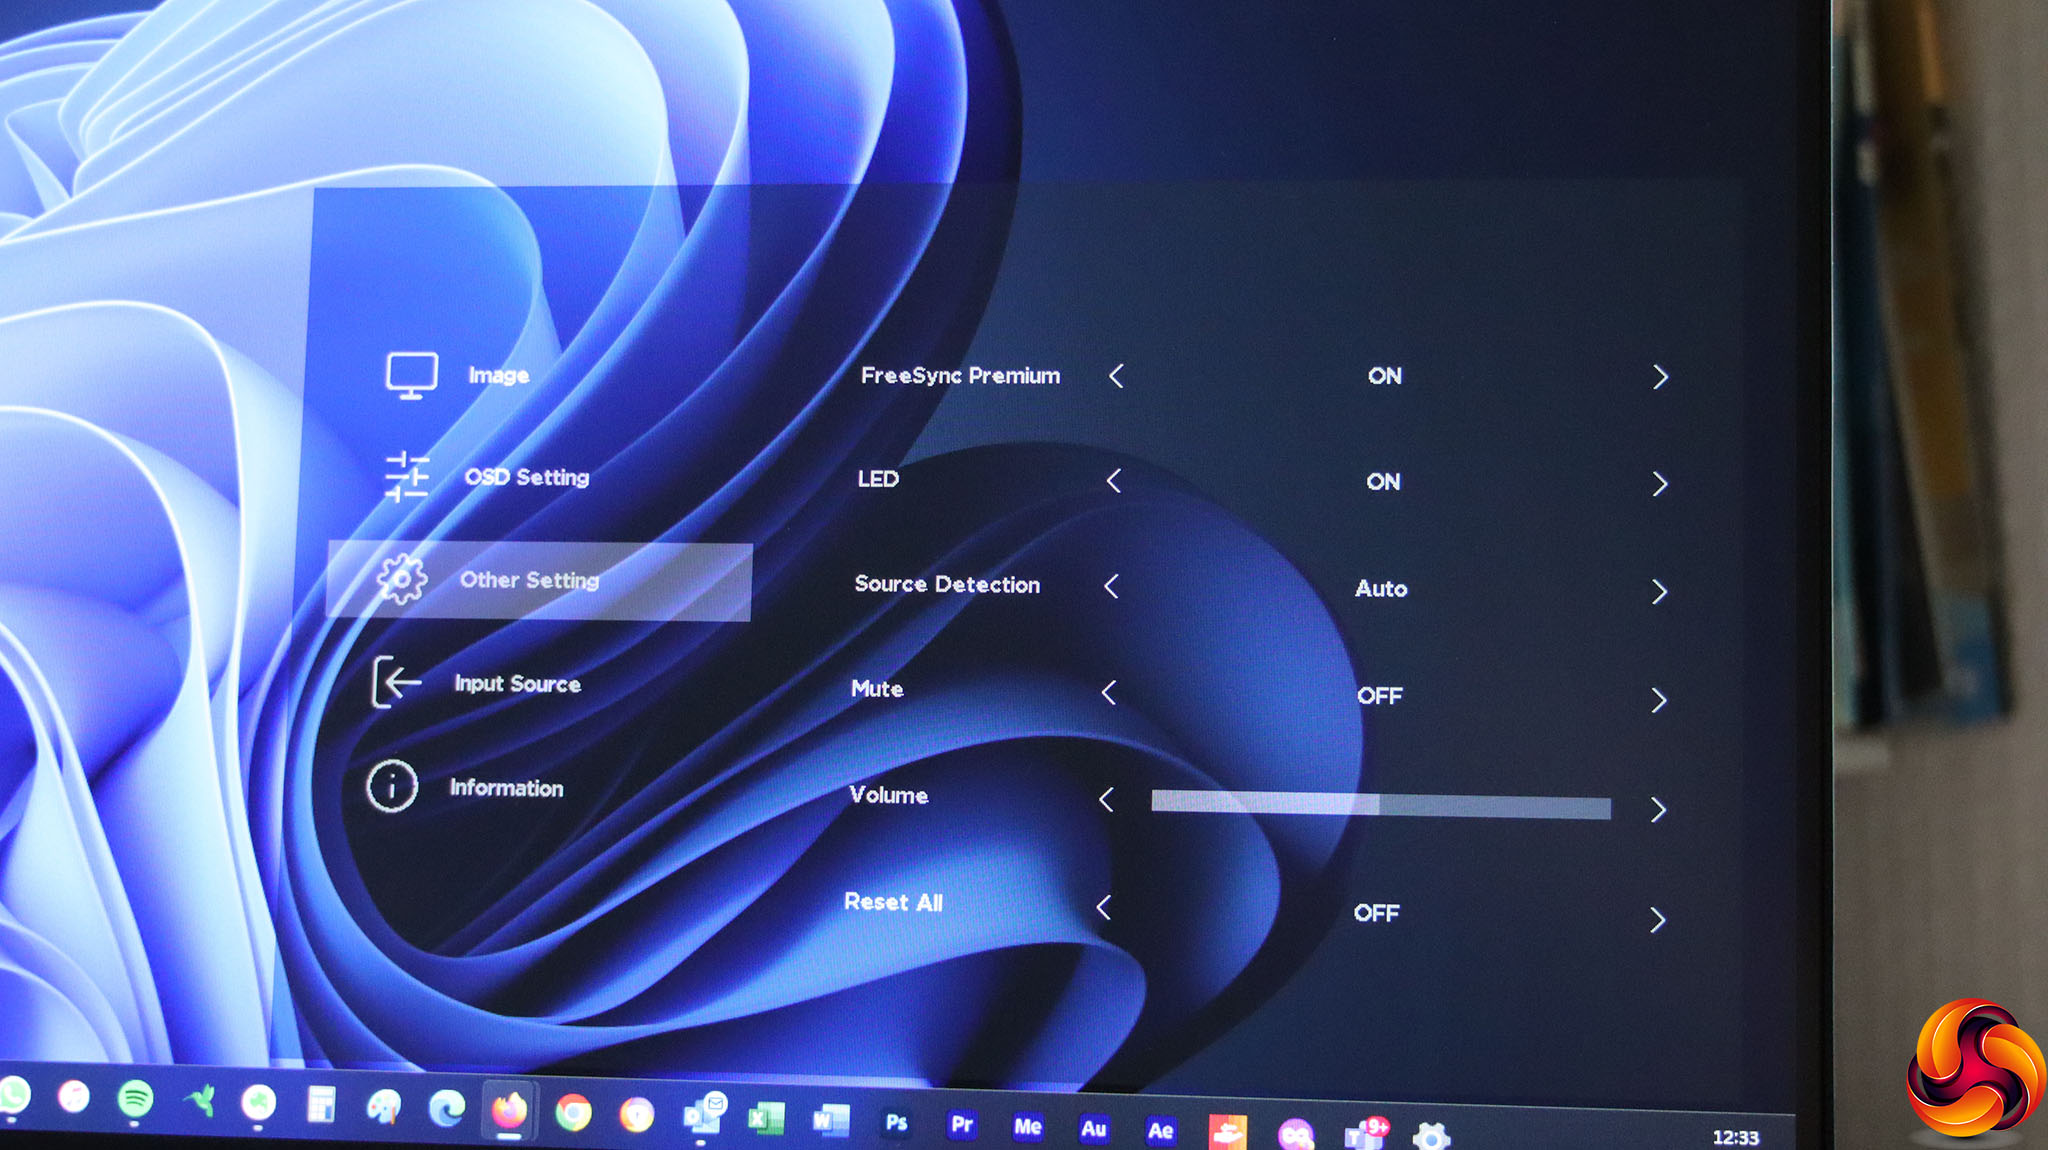Change Source Detection with right chevron

pyautogui.click(x=1659, y=592)
